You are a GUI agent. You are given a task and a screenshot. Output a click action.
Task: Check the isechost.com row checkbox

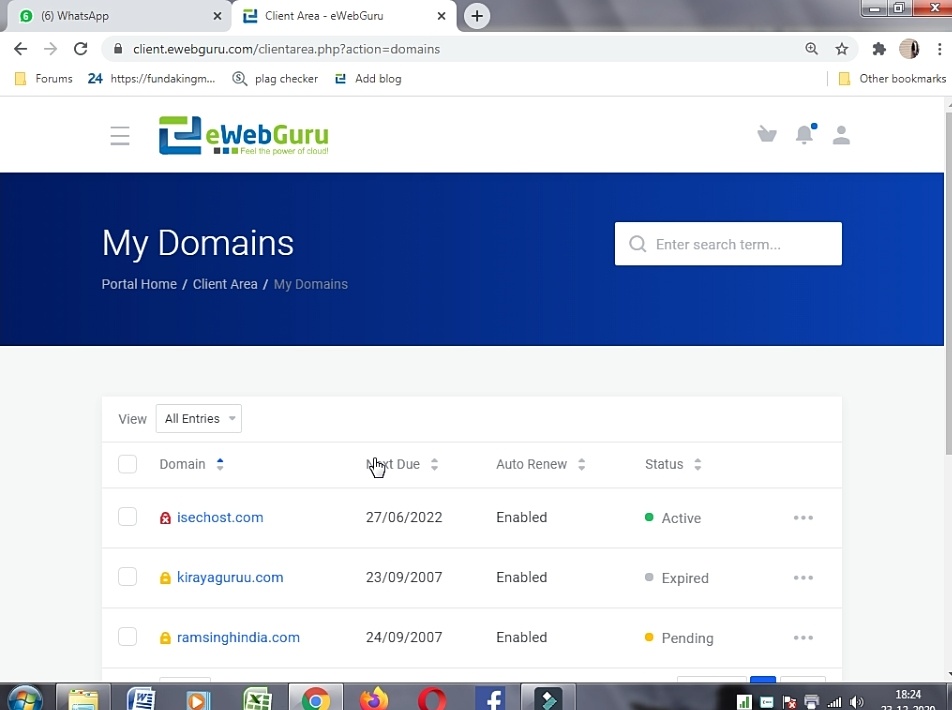pos(128,517)
